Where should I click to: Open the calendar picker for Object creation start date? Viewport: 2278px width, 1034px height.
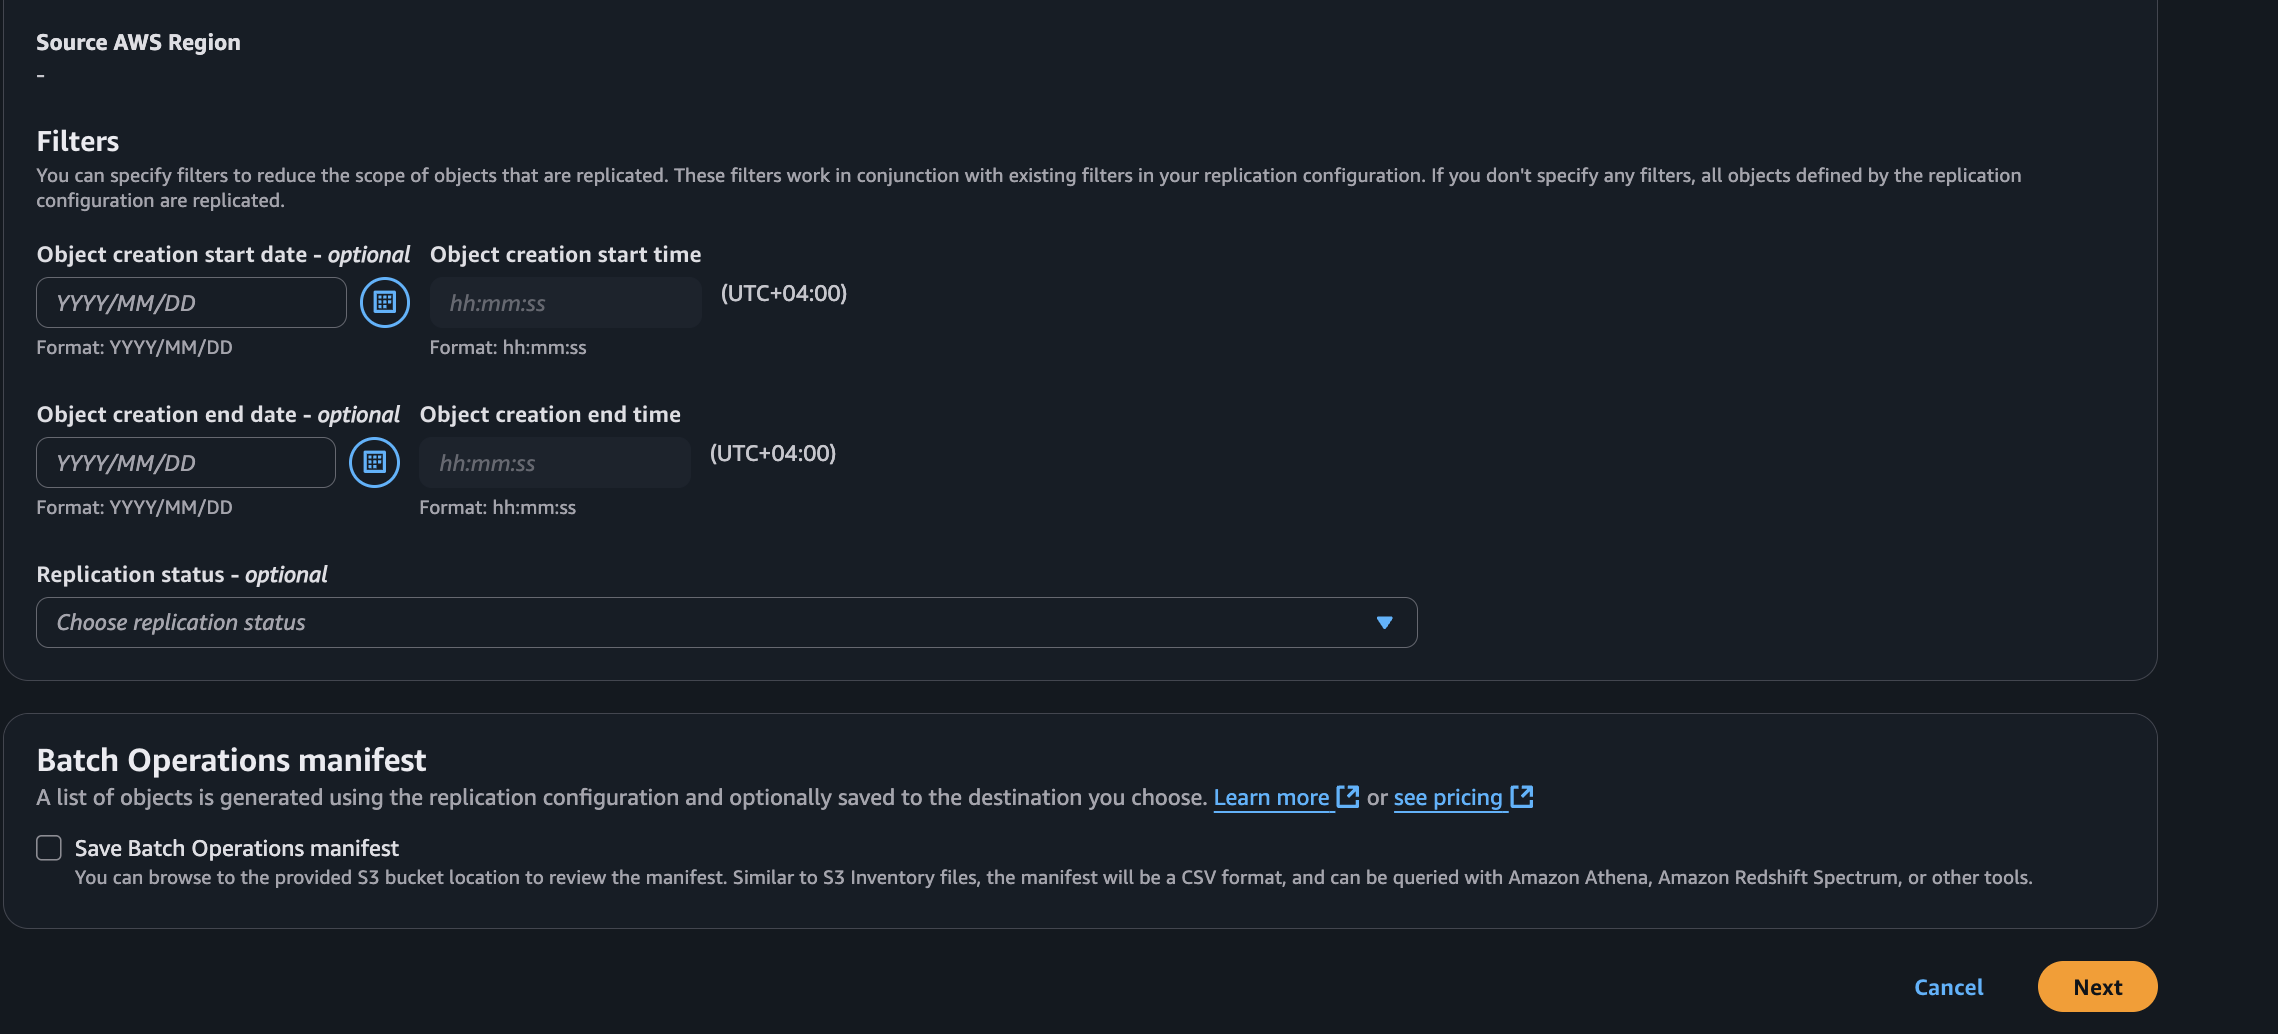[x=384, y=302]
